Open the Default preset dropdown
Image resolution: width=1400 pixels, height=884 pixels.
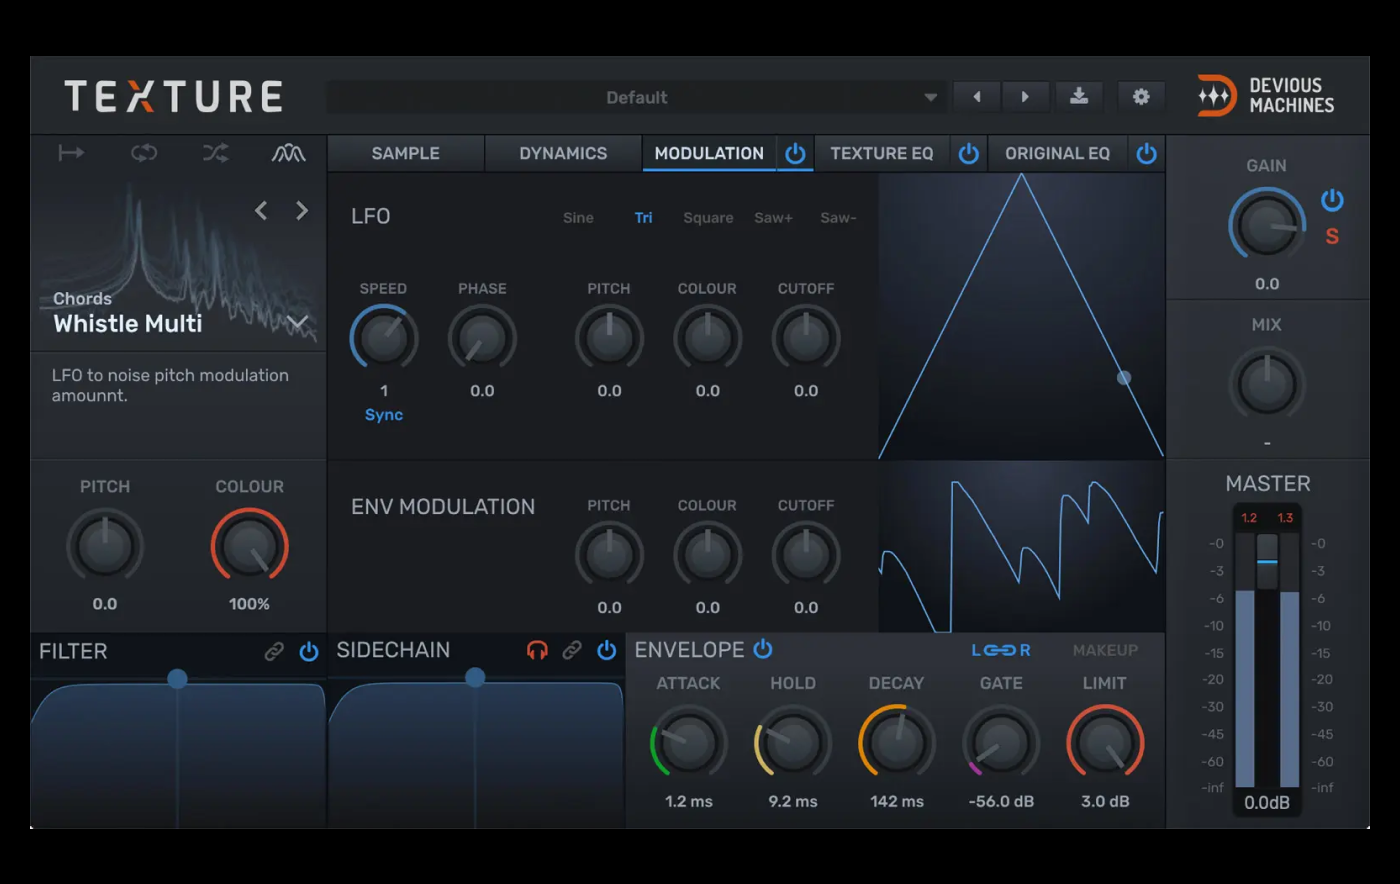(636, 97)
